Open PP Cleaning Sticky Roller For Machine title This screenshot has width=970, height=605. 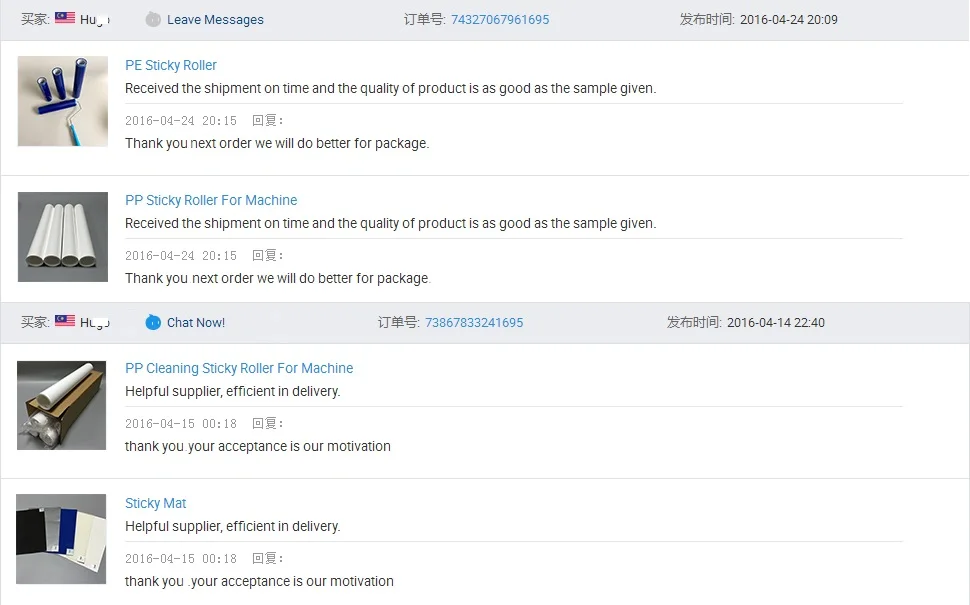pos(239,368)
